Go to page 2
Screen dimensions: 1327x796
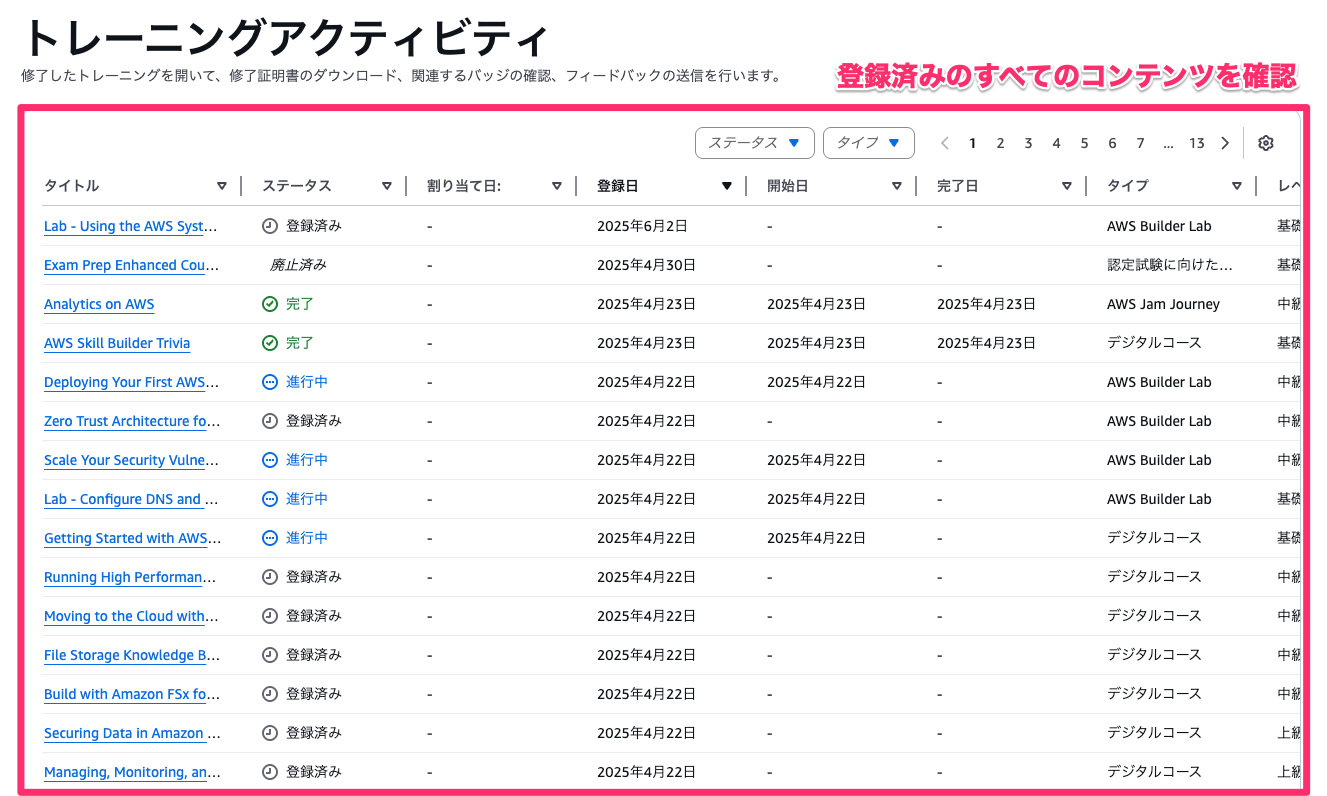[1000, 143]
